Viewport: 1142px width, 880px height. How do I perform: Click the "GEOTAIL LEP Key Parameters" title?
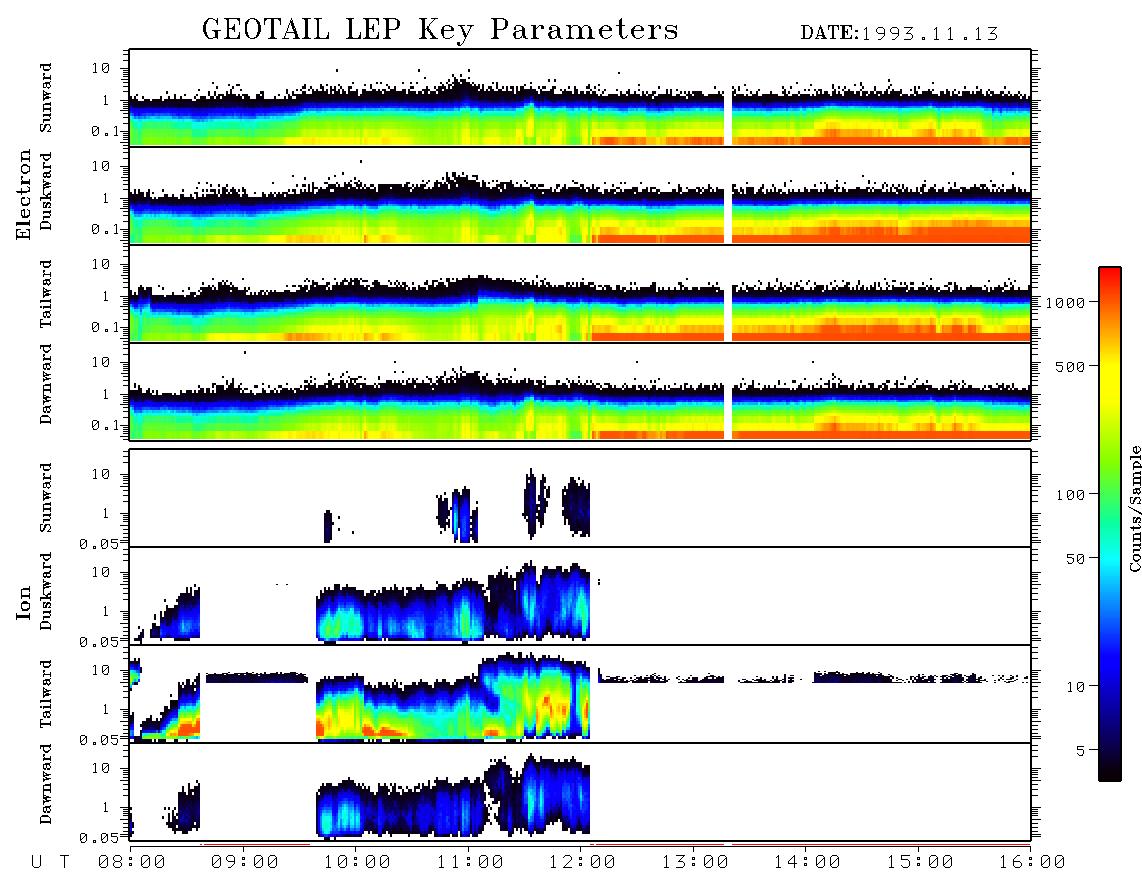point(440,30)
